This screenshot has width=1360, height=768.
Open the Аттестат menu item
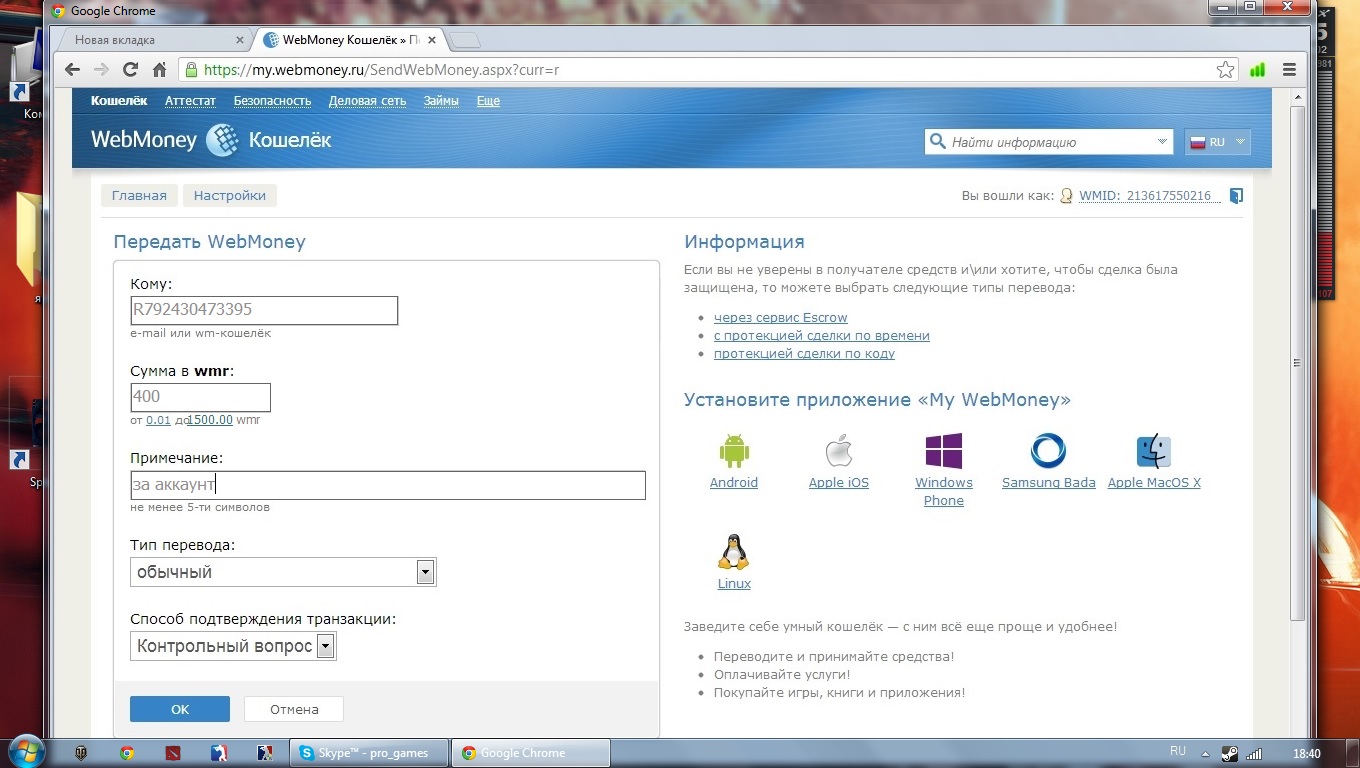point(190,101)
